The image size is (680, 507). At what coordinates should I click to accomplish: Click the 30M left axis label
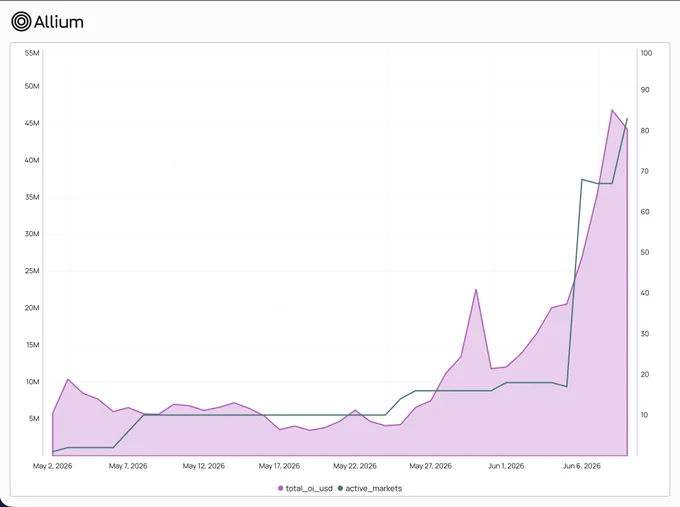[x=32, y=234]
